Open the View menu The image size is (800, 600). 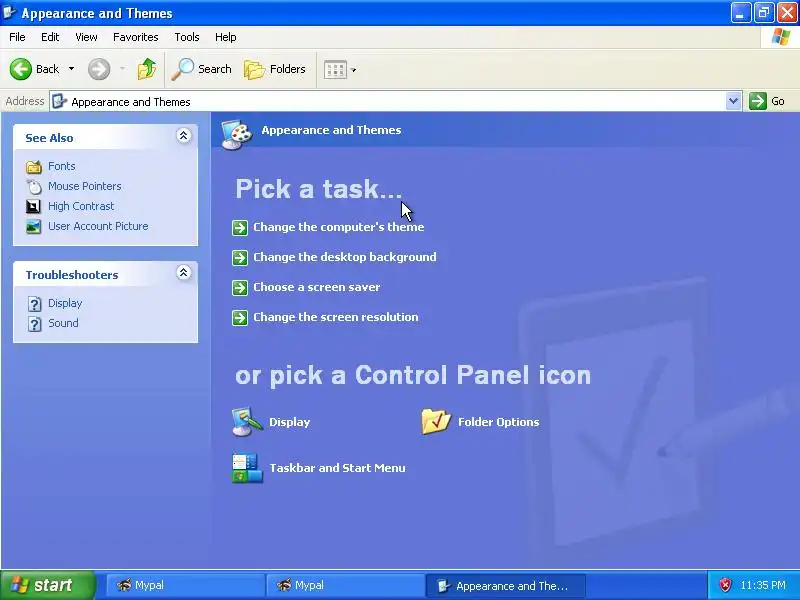tap(86, 37)
